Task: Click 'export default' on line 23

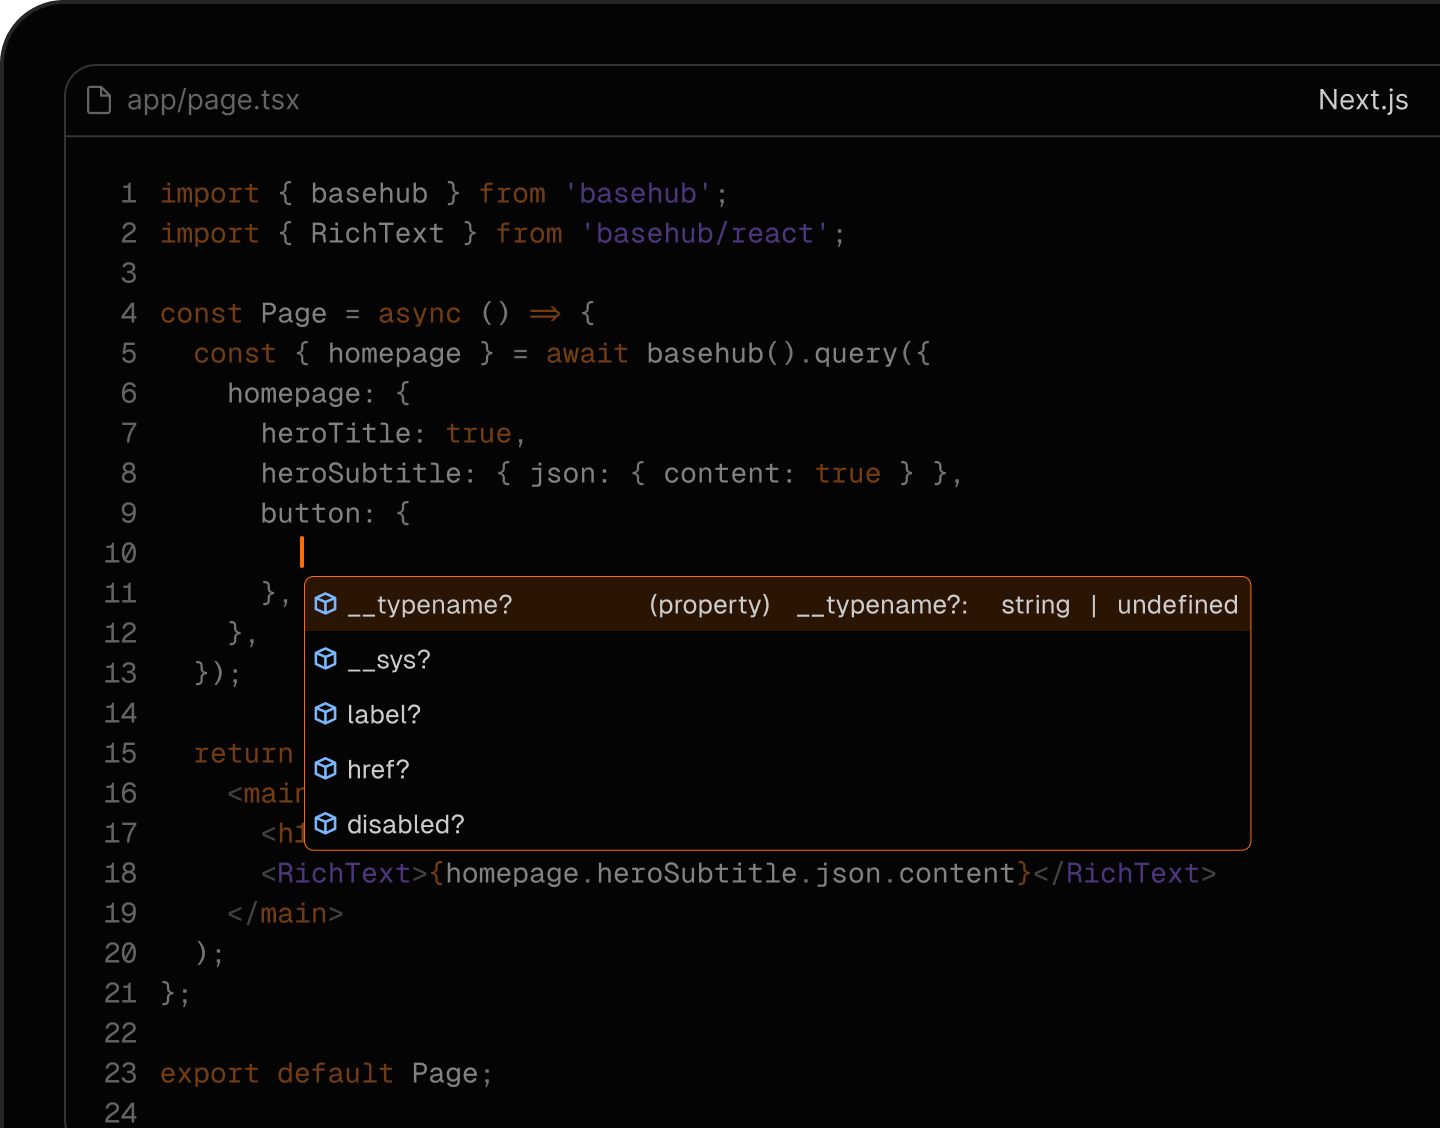Action: pos(276,1074)
